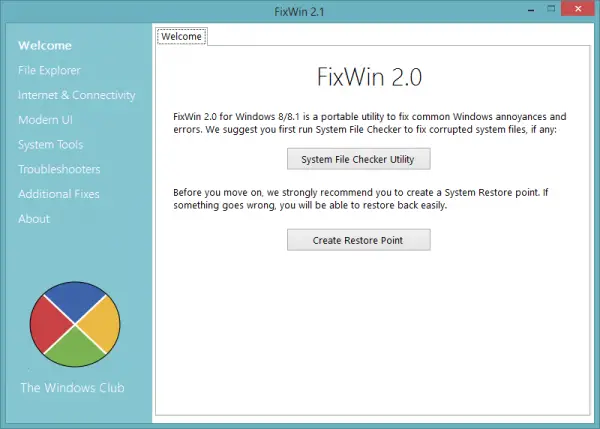Open the Welcome section in the sidebar
Image resolution: width=600 pixels, height=429 pixels.
point(45,46)
